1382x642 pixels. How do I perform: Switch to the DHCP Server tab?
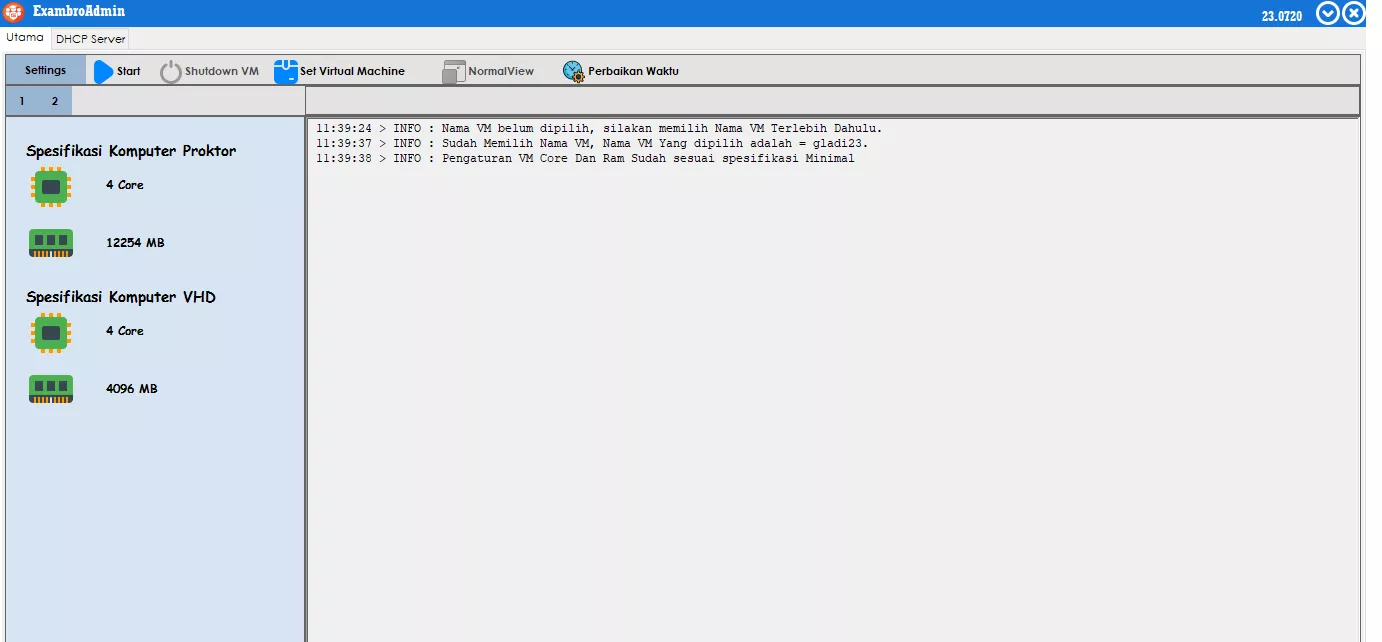pos(89,38)
